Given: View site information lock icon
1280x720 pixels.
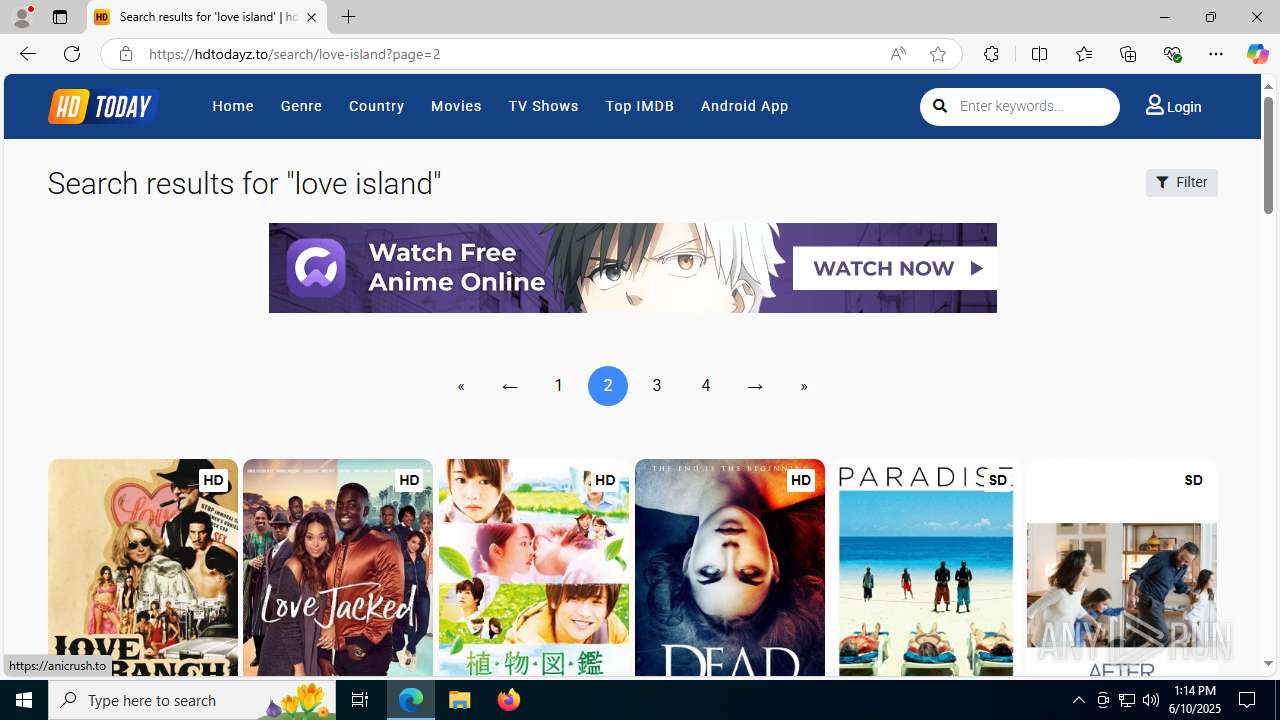Looking at the screenshot, I should click(x=125, y=54).
